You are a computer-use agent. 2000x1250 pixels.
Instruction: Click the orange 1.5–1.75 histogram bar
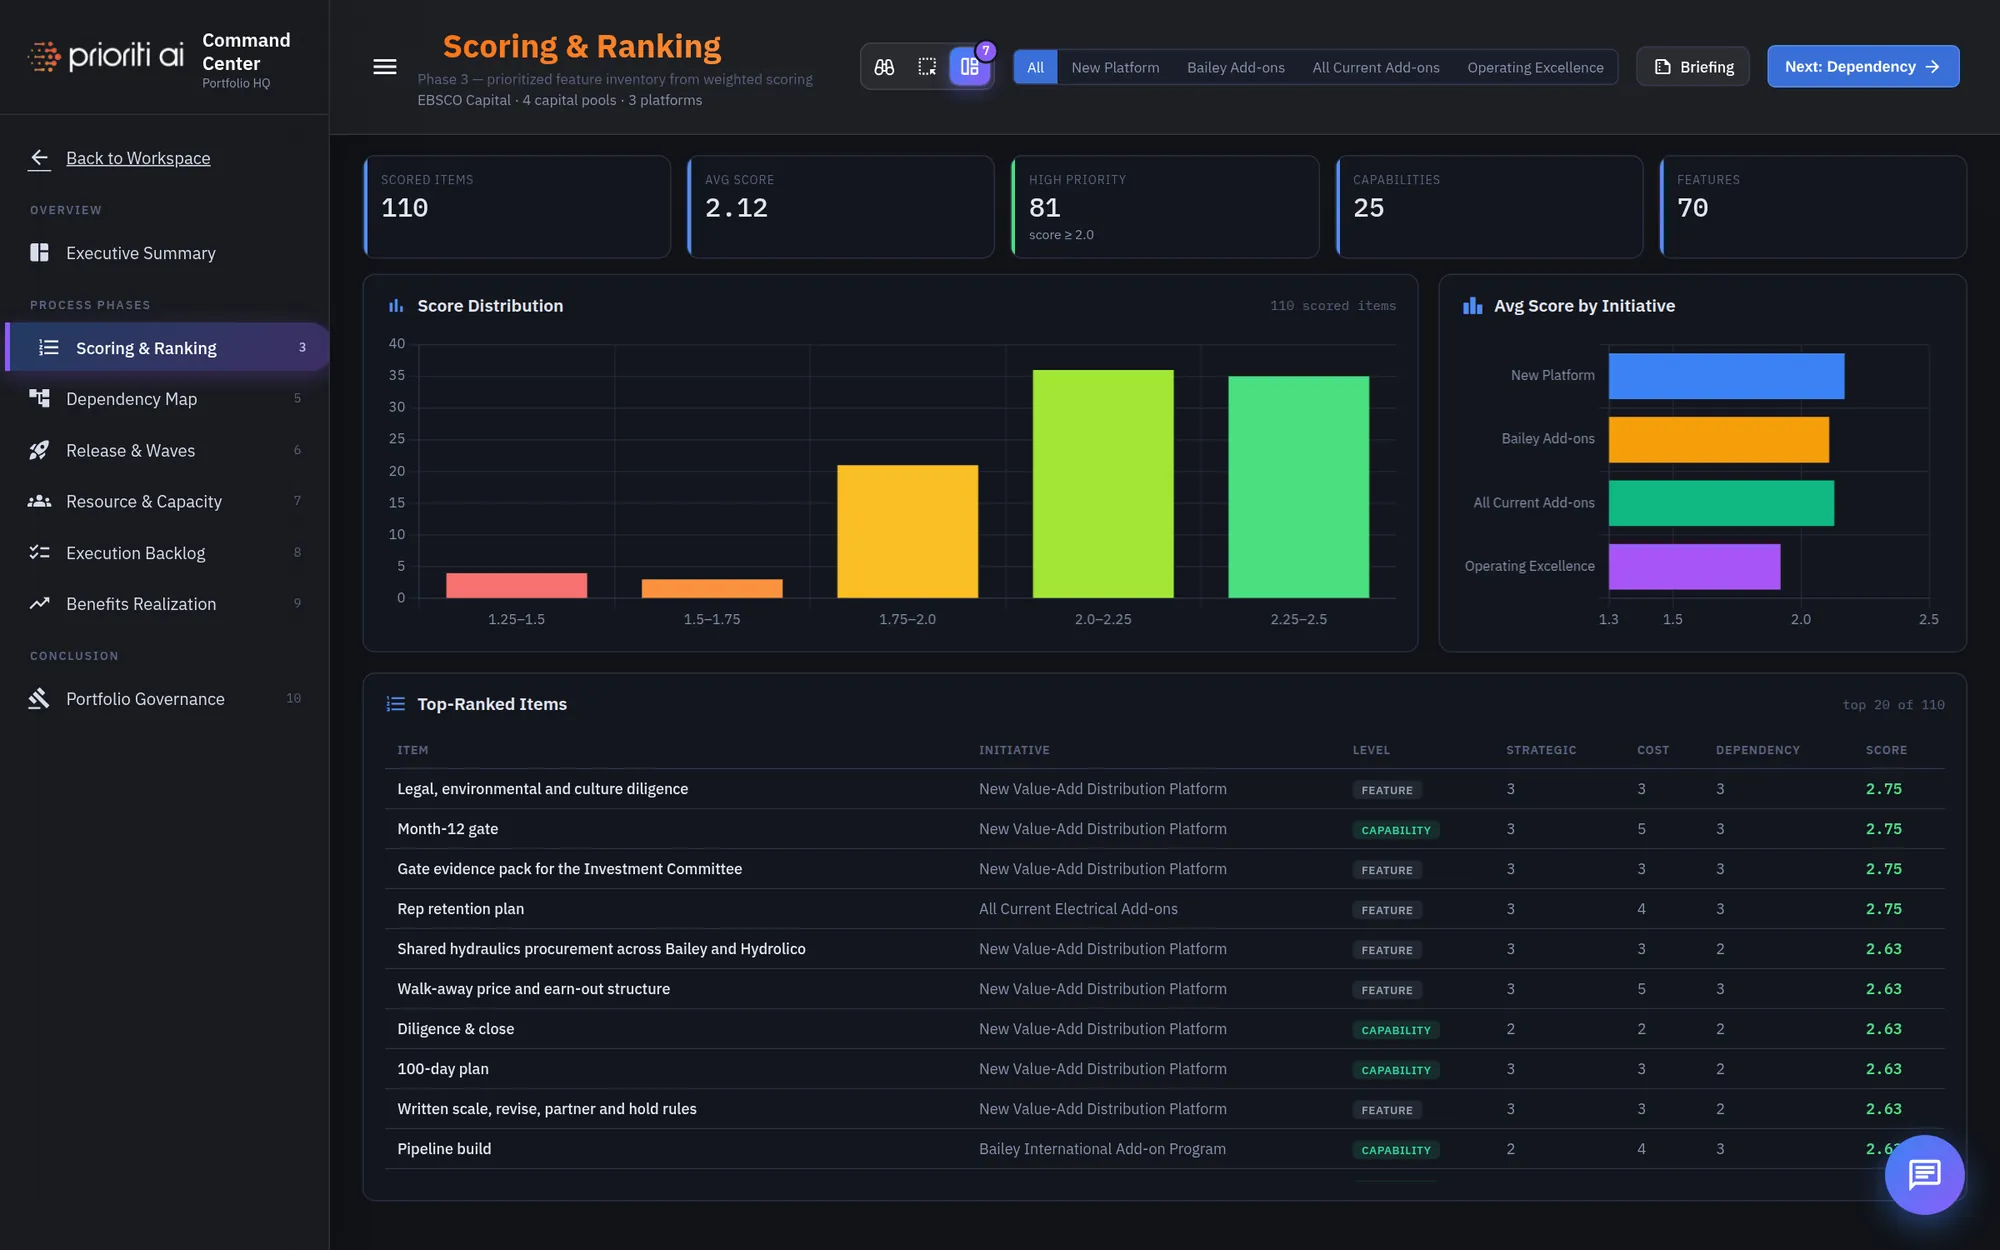point(712,588)
